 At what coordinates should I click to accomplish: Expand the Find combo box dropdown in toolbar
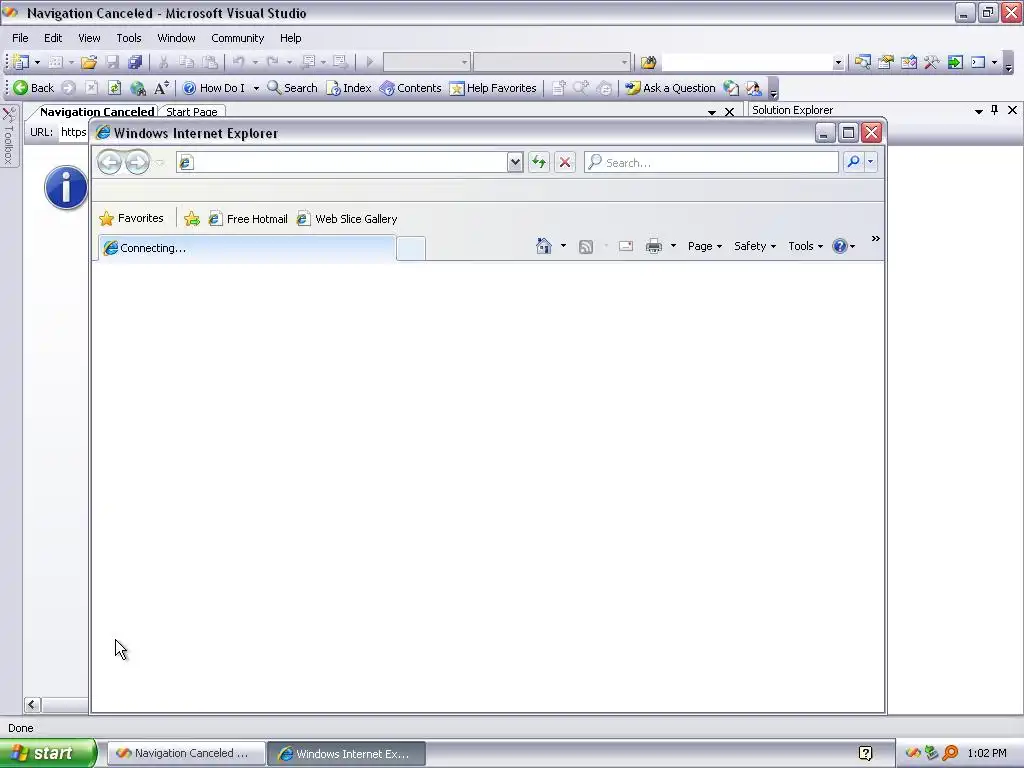pos(838,63)
